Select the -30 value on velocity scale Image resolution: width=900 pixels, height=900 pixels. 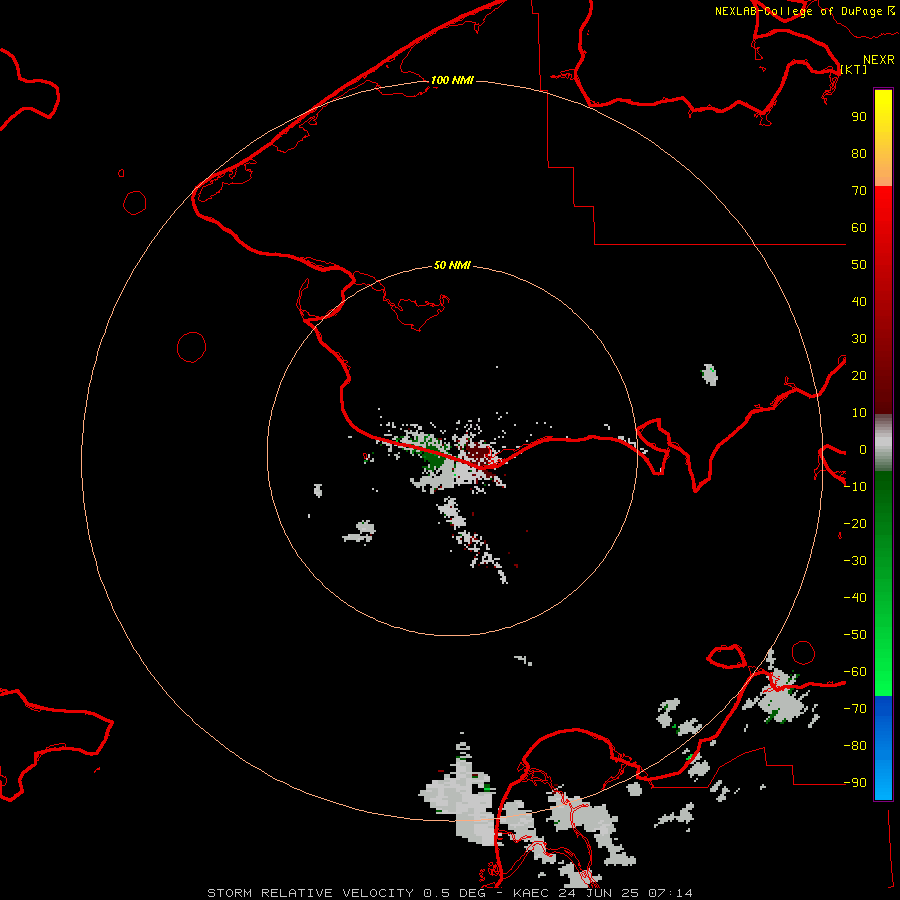point(855,561)
